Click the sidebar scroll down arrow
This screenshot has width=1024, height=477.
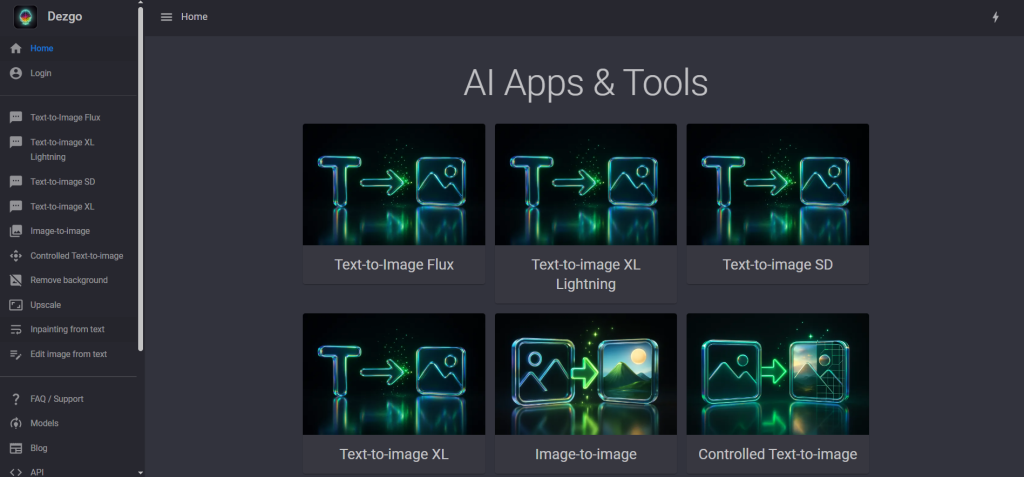pyautogui.click(x=140, y=472)
